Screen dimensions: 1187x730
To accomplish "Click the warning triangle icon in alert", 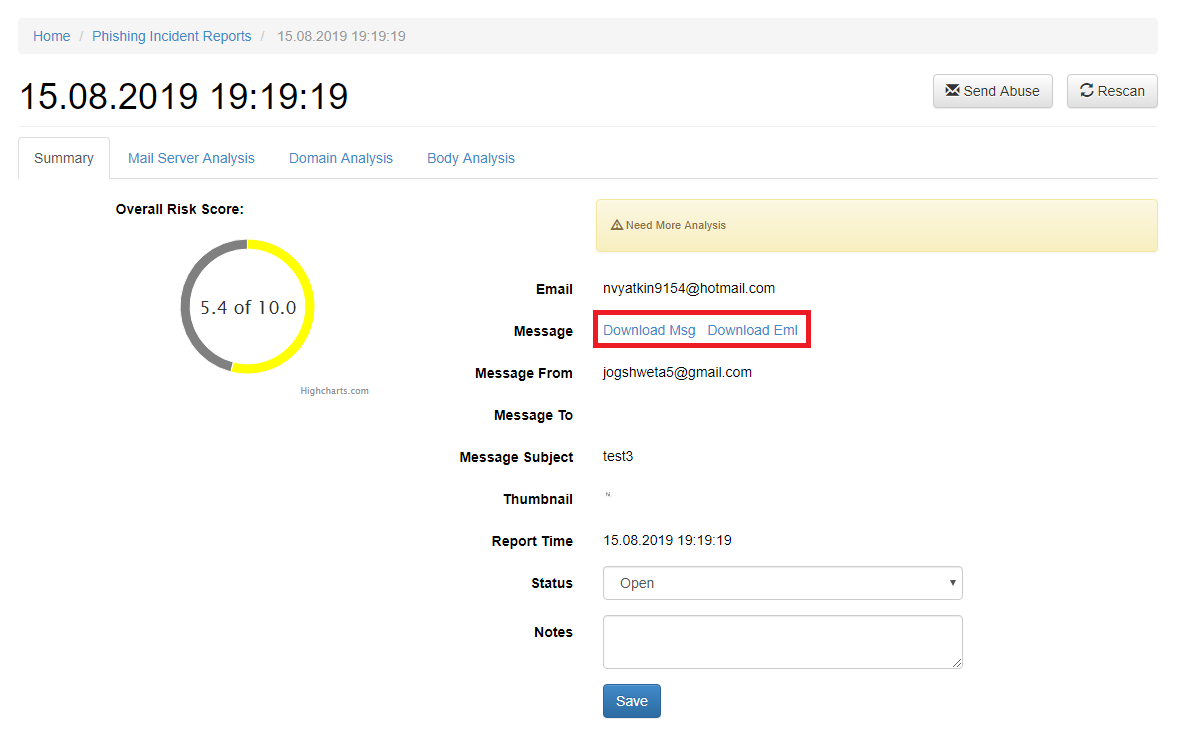I will [x=616, y=225].
